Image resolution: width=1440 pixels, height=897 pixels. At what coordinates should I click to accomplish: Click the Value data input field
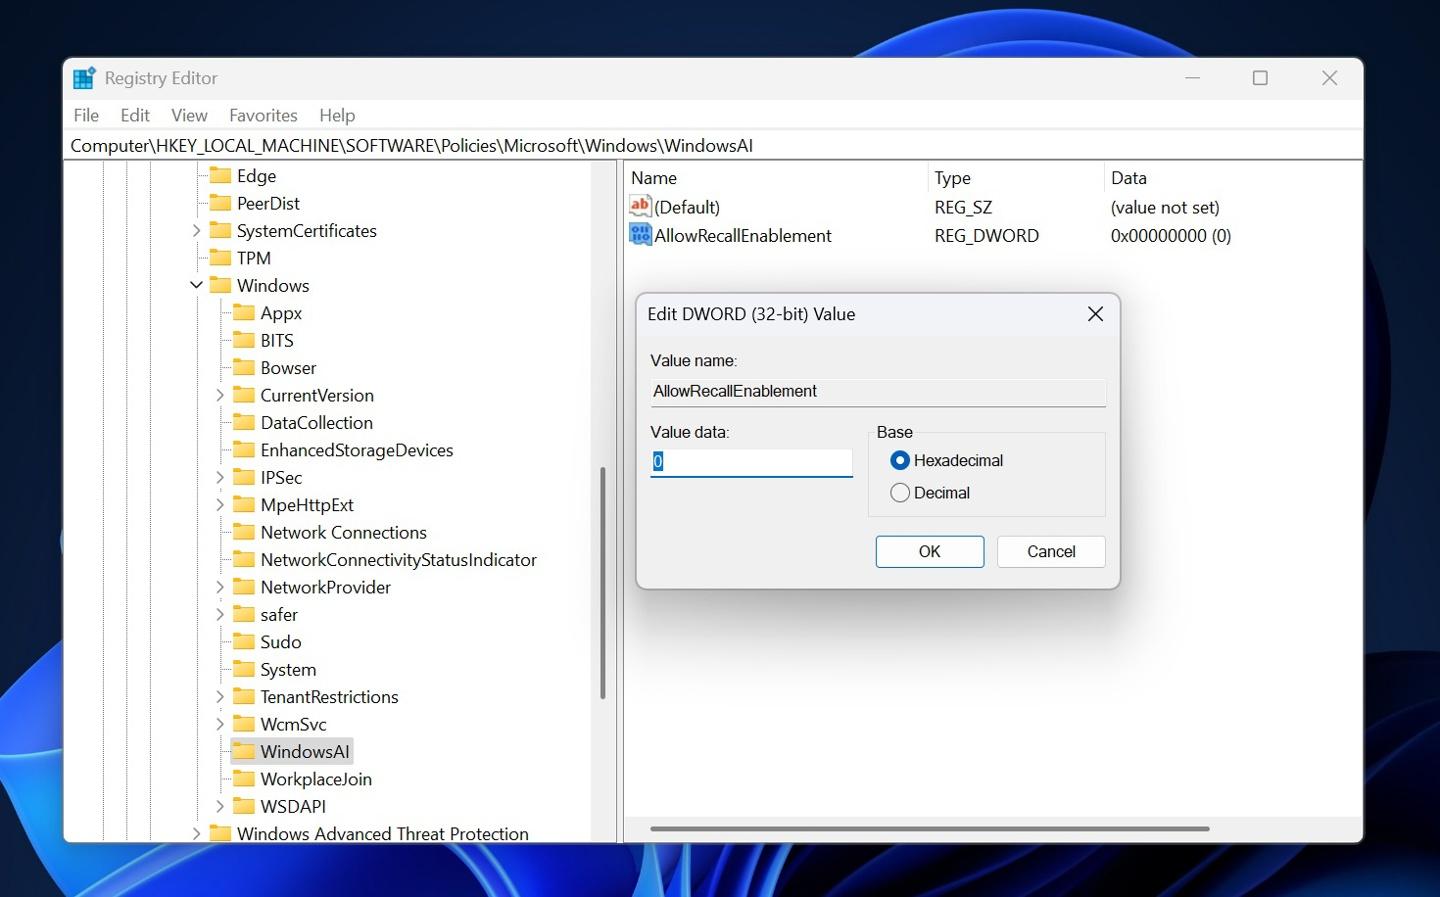tap(751, 462)
